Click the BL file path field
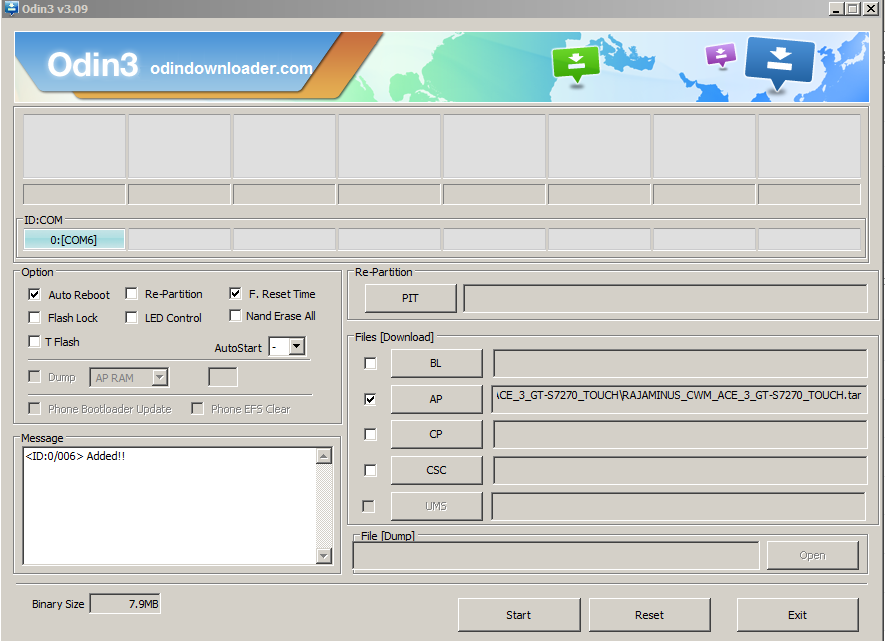Screen dimensions: 885x641 [680, 363]
